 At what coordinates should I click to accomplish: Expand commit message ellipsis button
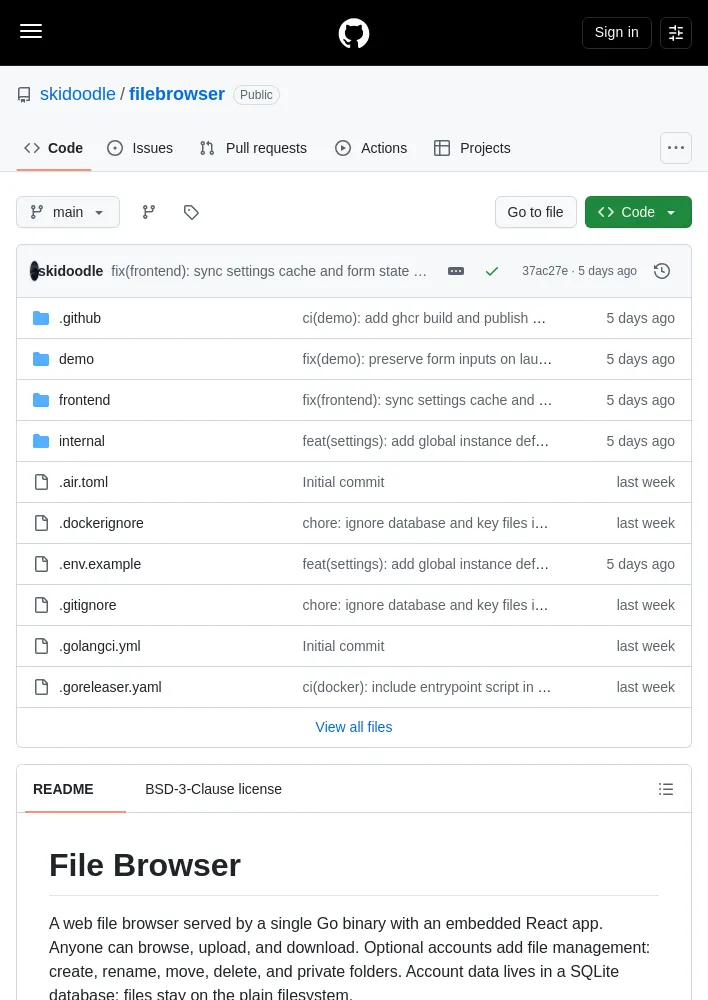(456, 271)
